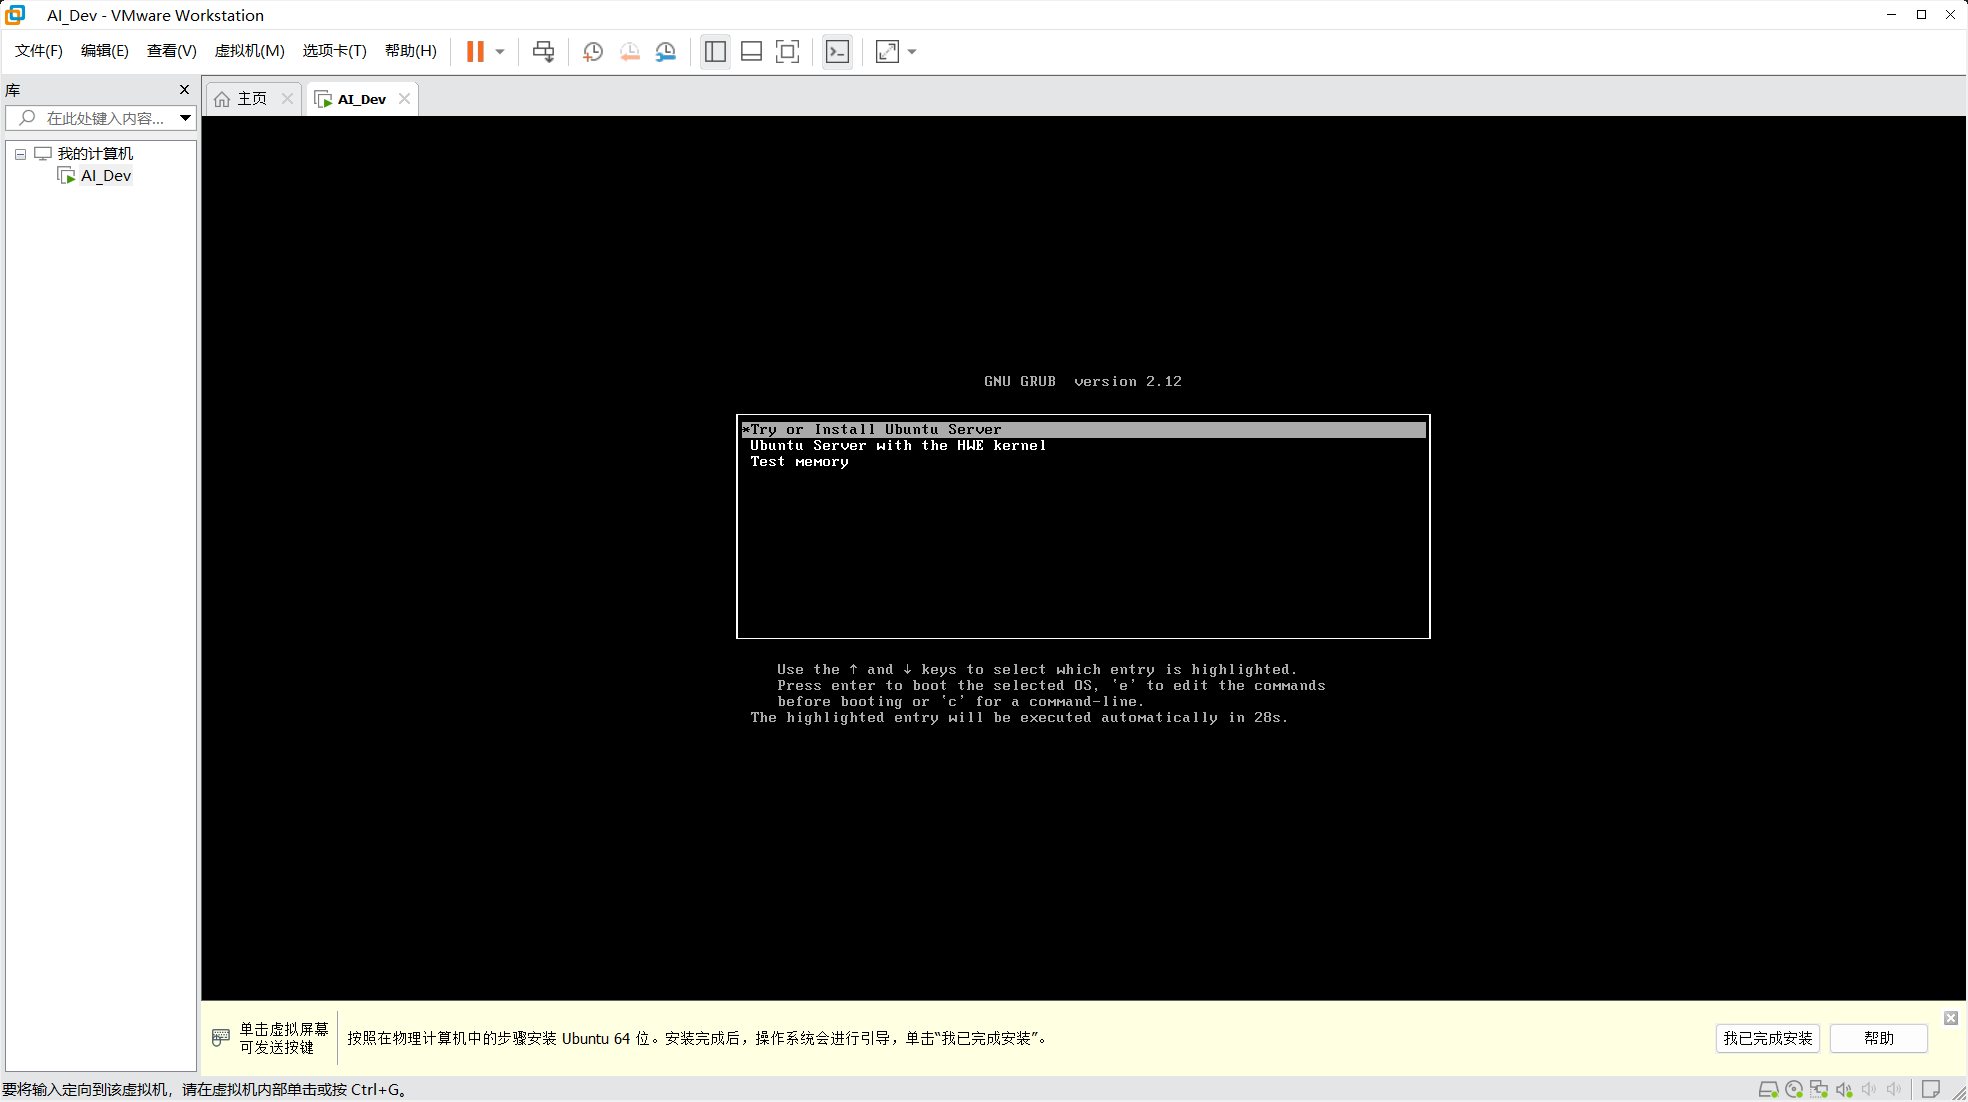This screenshot has height=1102, width=1968.
Task: Minimize the VMware Workstation window
Action: pos(1891,14)
